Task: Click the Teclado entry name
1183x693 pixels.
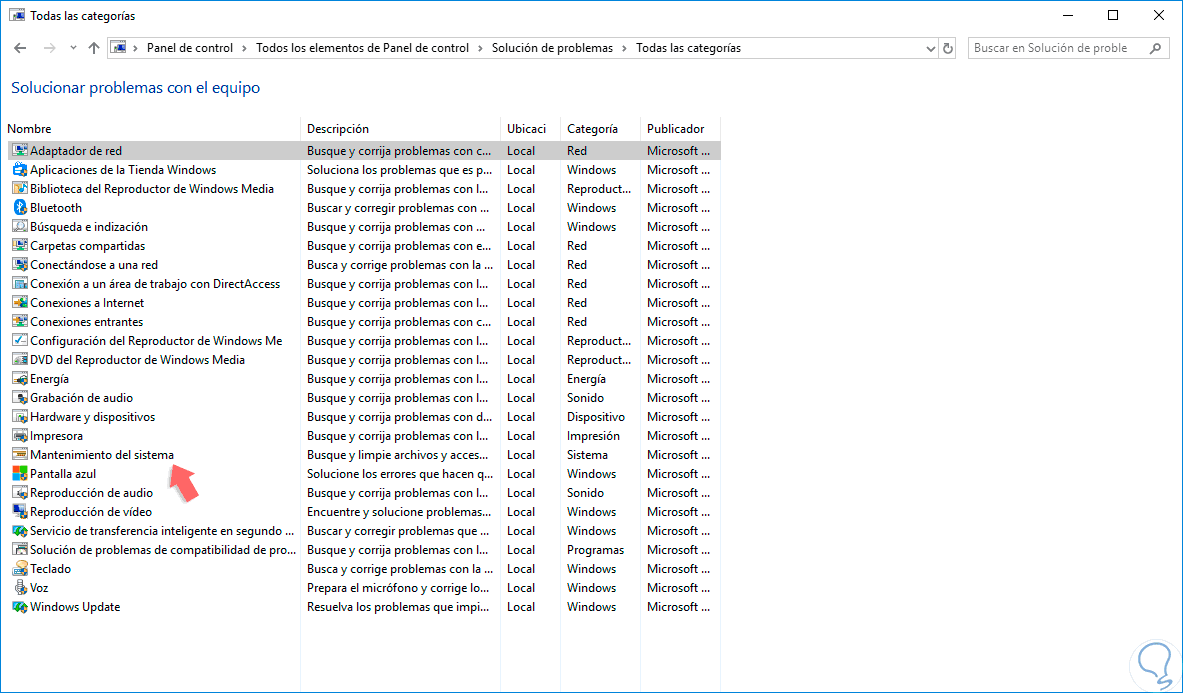Action: pyautogui.click(x=51, y=569)
